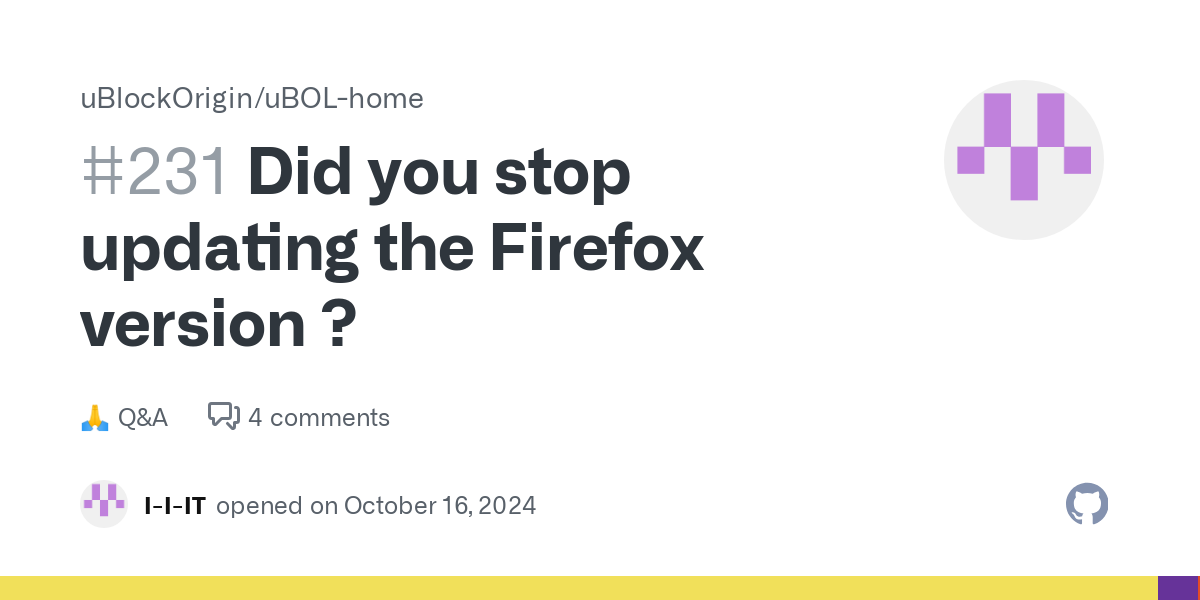Open the uBOL-home repository name
Viewport: 1200px width, 600px height.
[x=341, y=98]
